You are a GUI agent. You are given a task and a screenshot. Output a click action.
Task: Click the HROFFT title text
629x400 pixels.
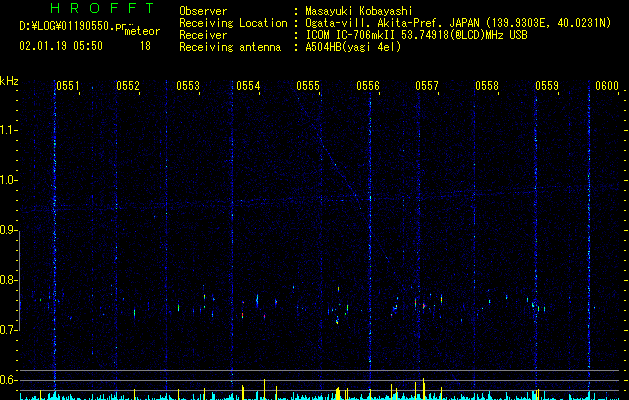[102, 8]
